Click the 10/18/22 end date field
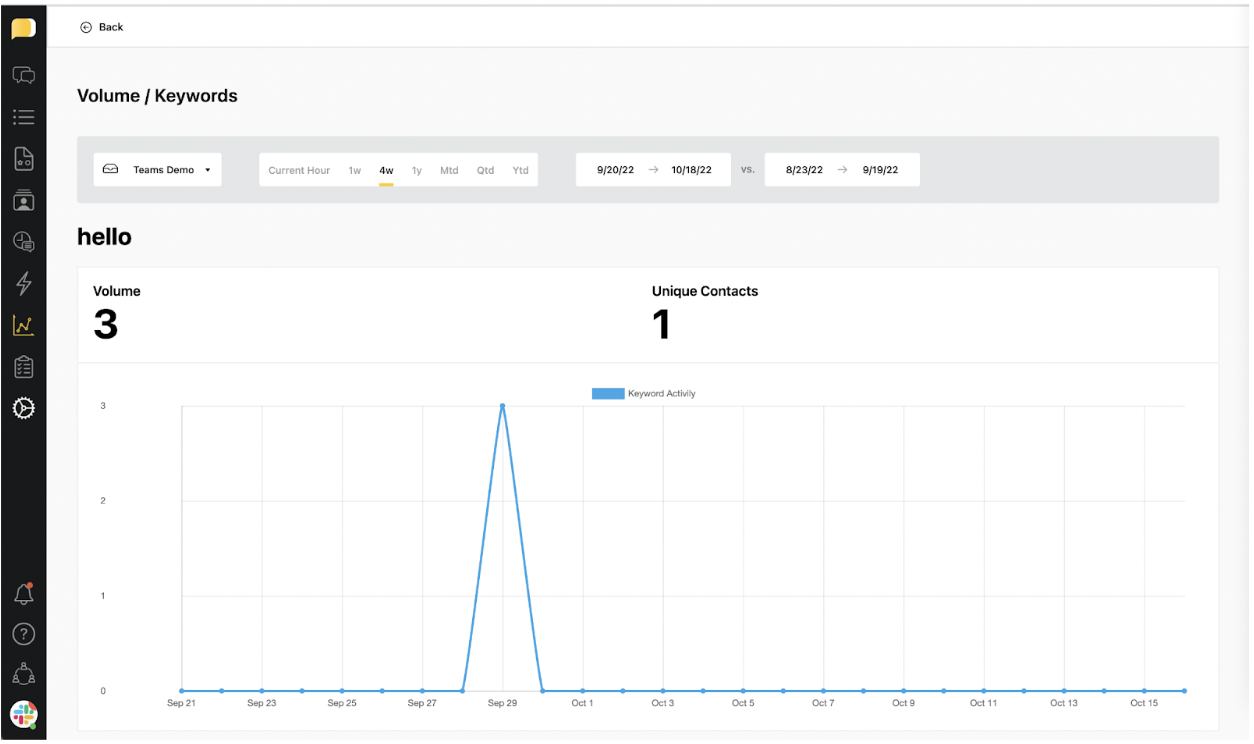This screenshot has width=1254, height=744. 692,170
